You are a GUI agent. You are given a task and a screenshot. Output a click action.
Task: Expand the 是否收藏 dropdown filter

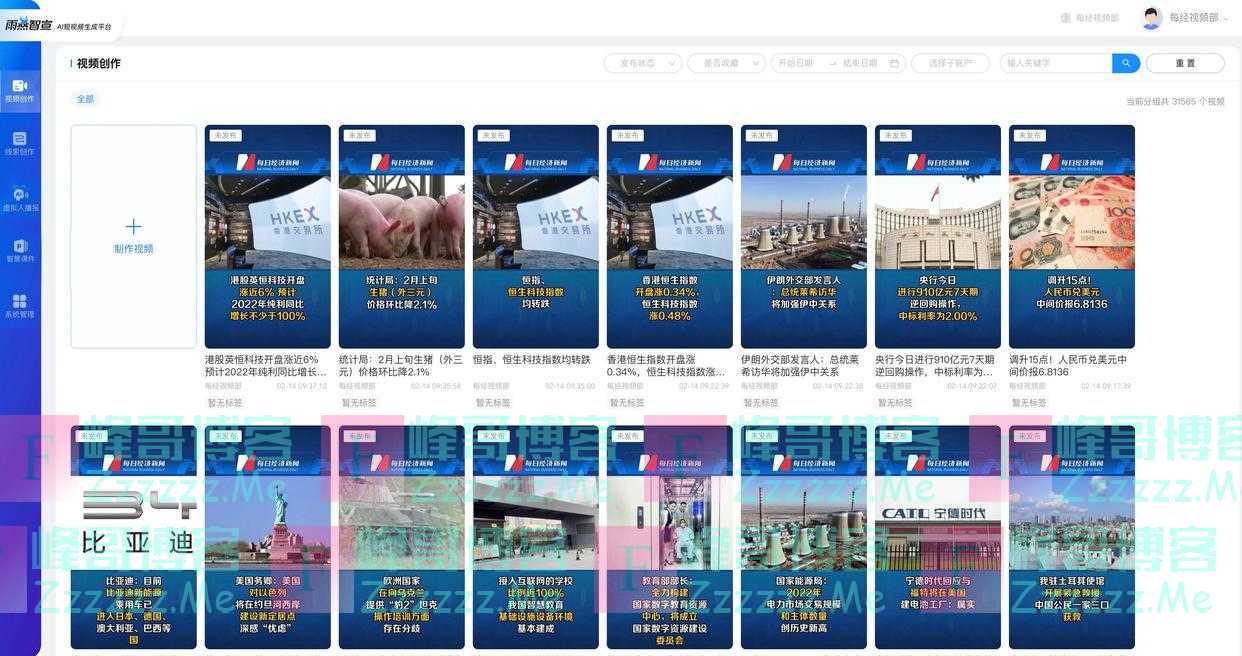click(726, 63)
